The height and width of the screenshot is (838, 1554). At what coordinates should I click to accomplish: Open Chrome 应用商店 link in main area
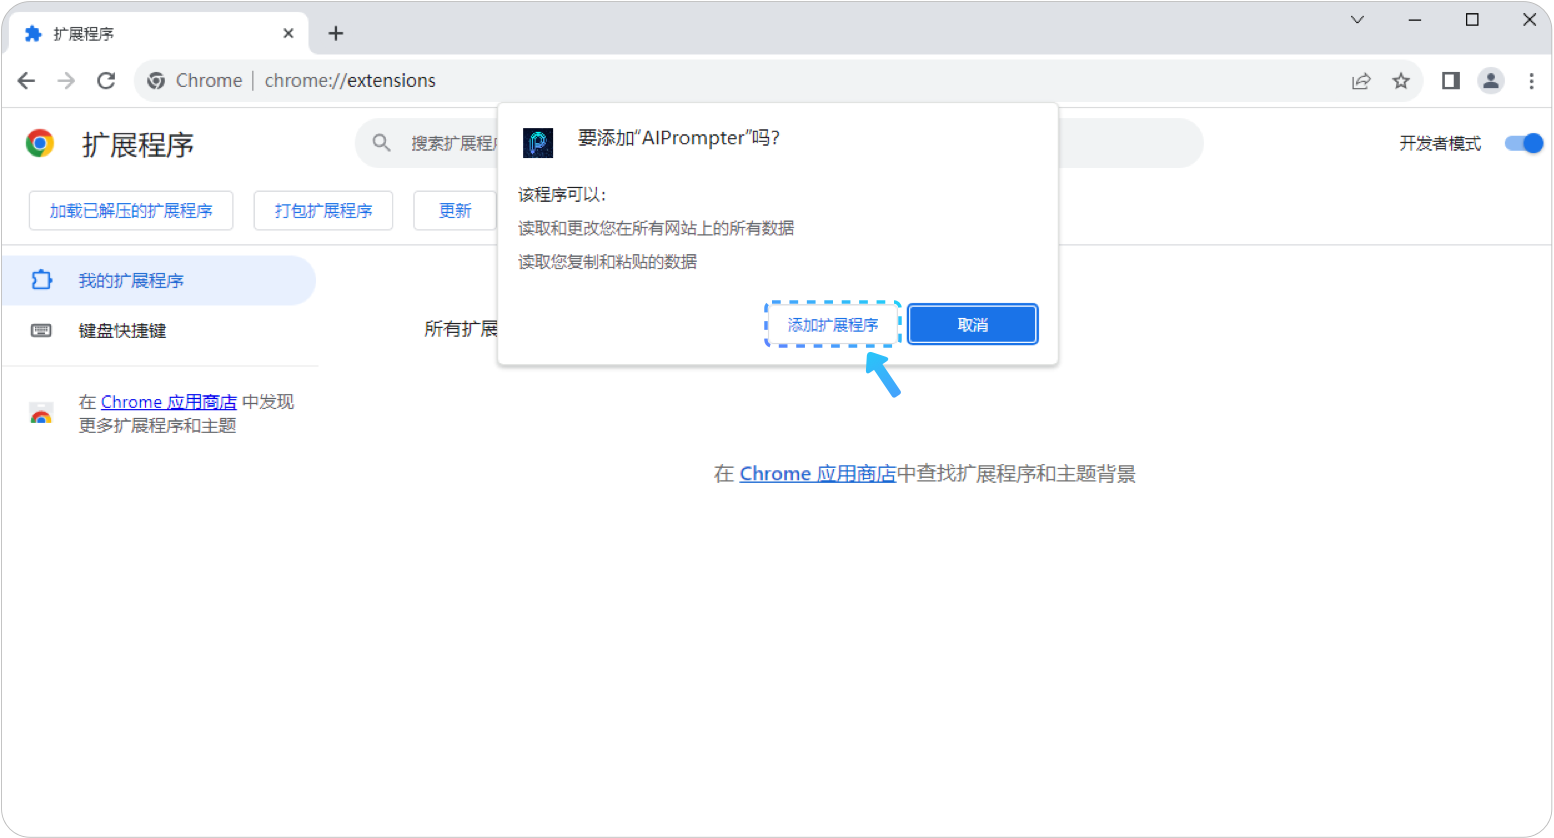pos(818,474)
